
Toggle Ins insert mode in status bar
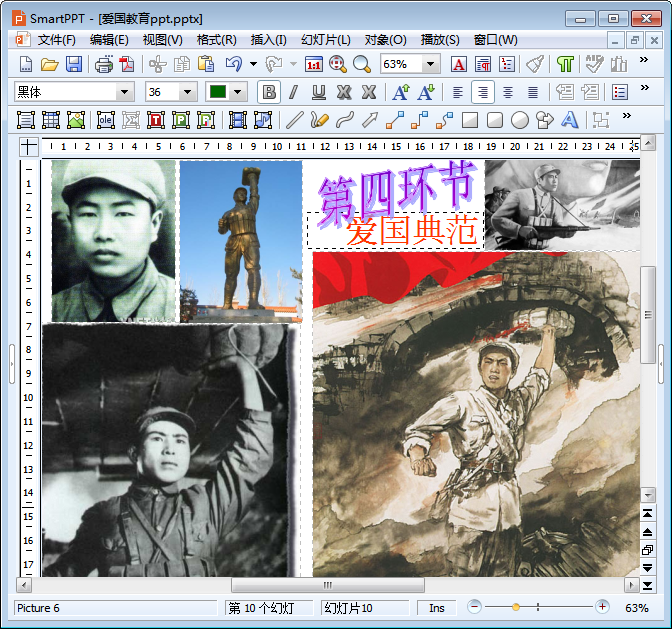click(437, 608)
